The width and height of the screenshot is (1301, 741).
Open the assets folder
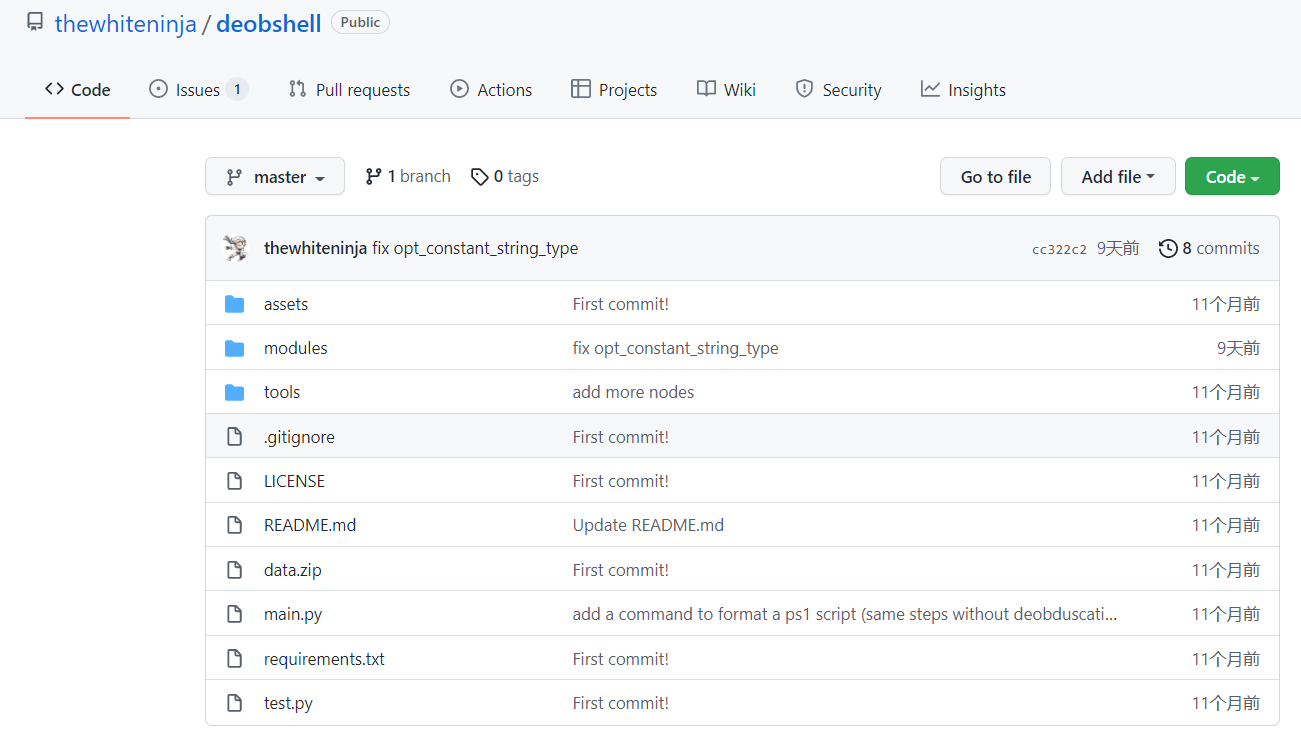click(286, 304)
